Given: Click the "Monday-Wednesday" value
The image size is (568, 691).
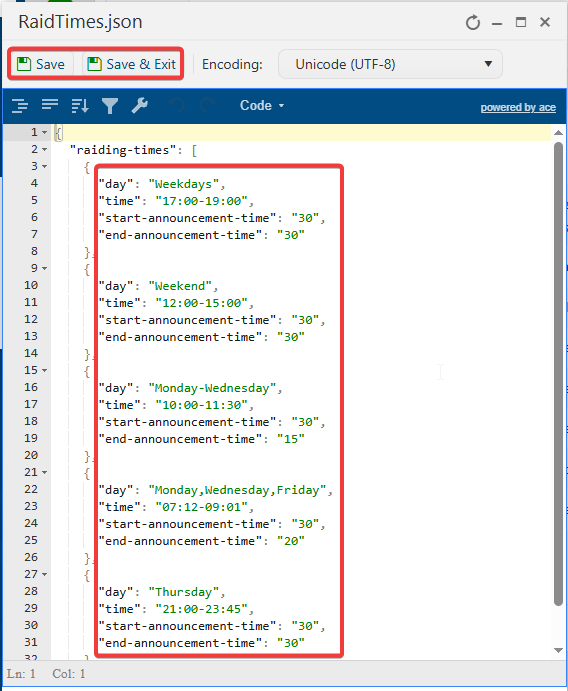Looking at the screenshot, I should [212, 388].
